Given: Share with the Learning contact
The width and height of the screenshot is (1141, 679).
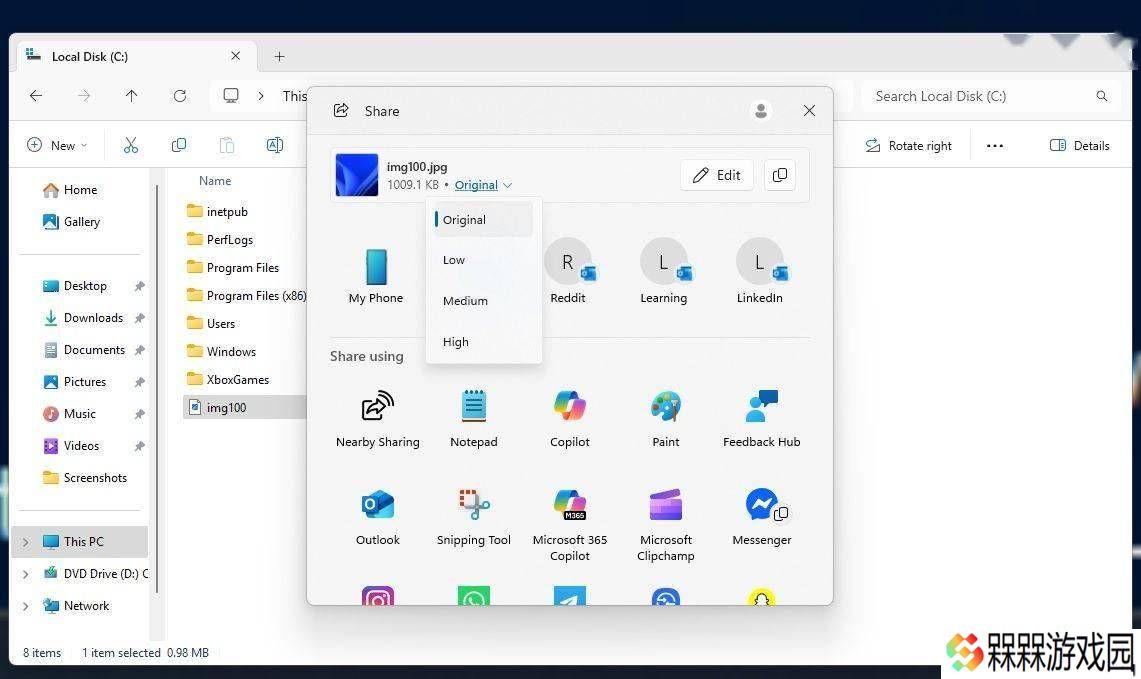Looking at the screenshot, I should click(x=664, y=271).
